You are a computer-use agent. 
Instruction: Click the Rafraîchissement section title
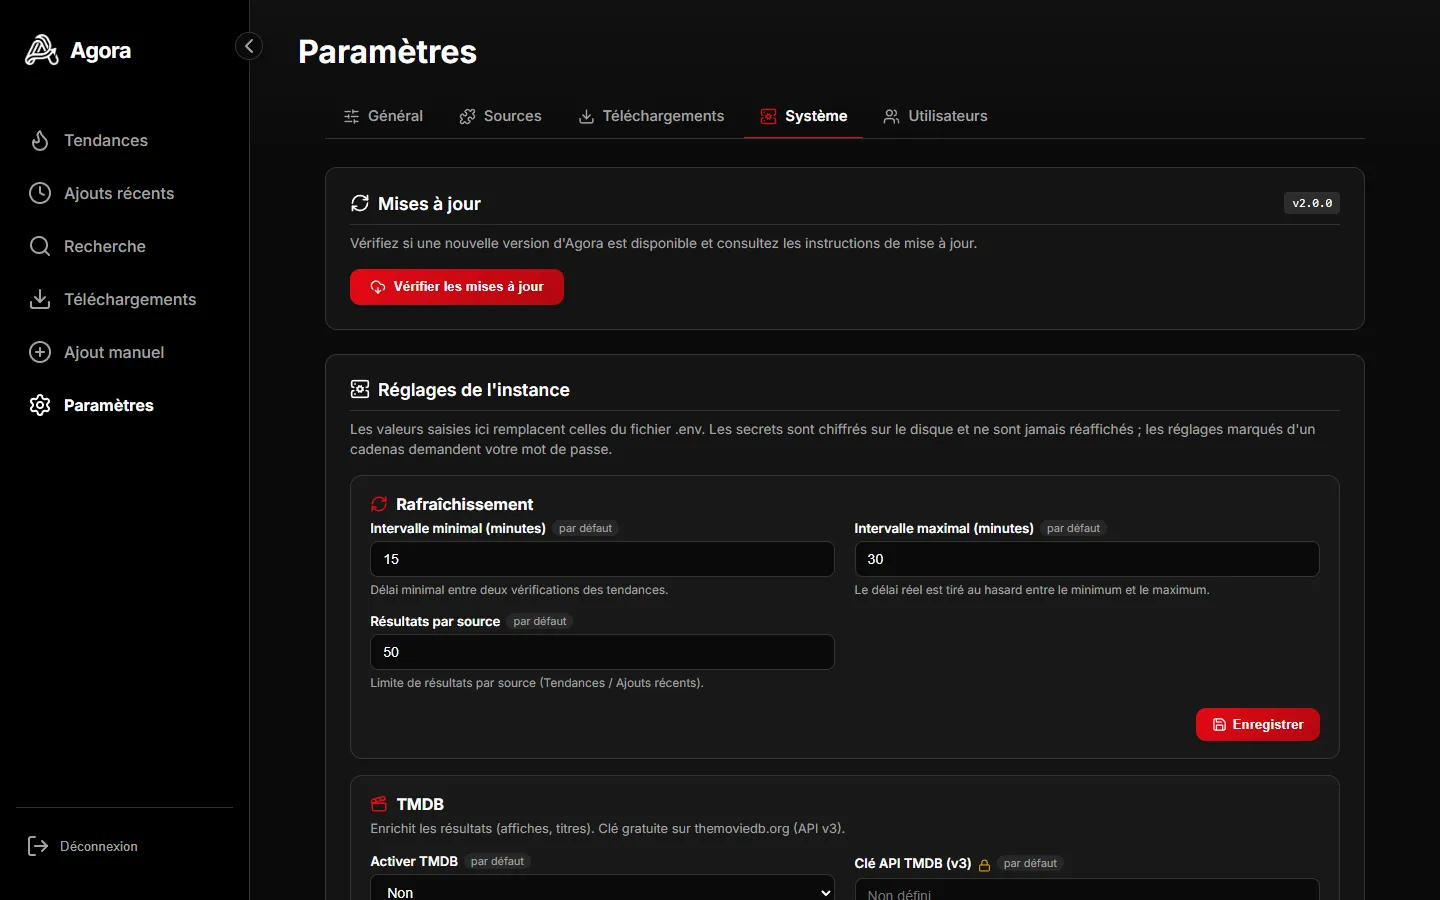tap(464, 504)
